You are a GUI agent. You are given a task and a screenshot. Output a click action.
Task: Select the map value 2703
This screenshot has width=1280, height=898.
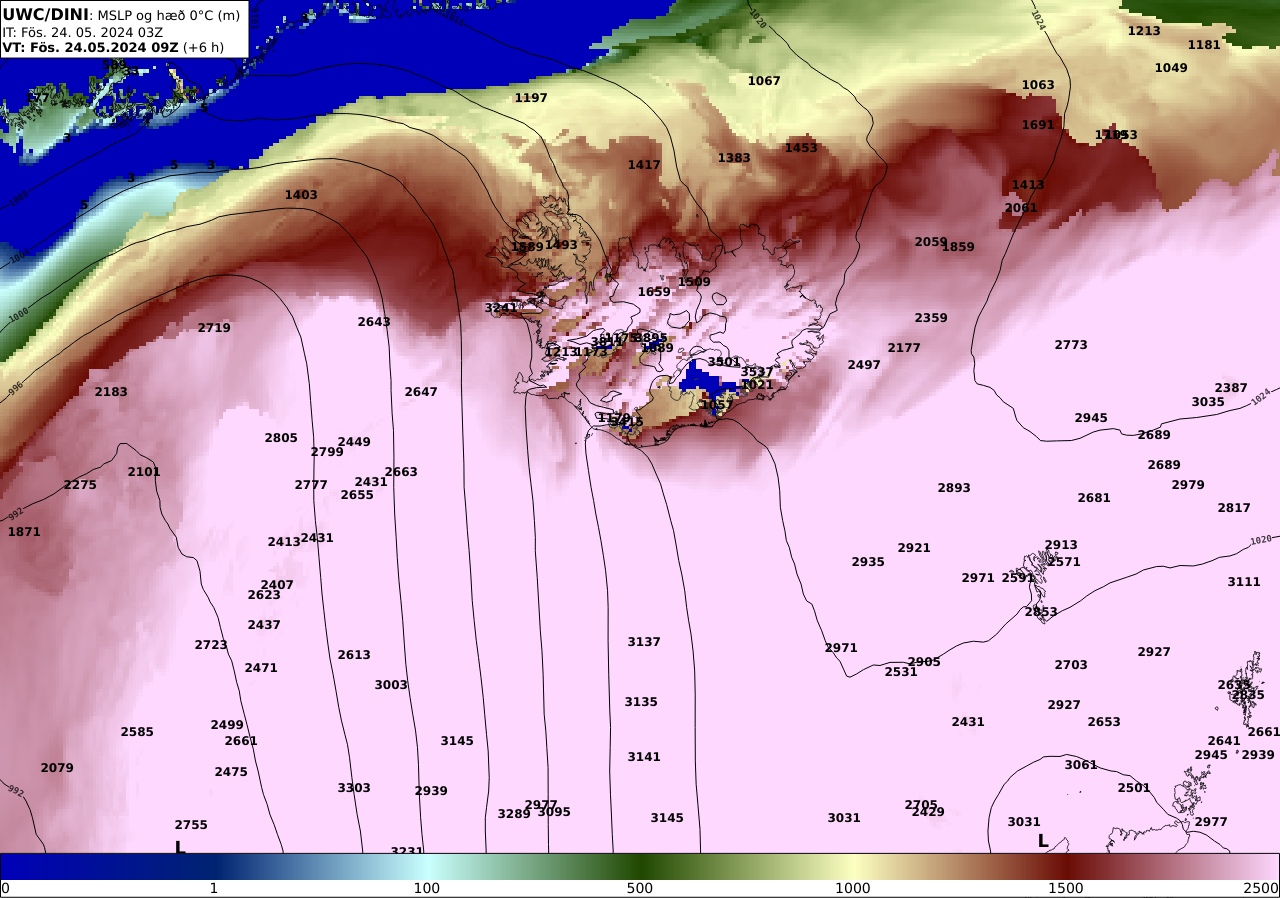pyautogui.click(x=1071, y=665)
